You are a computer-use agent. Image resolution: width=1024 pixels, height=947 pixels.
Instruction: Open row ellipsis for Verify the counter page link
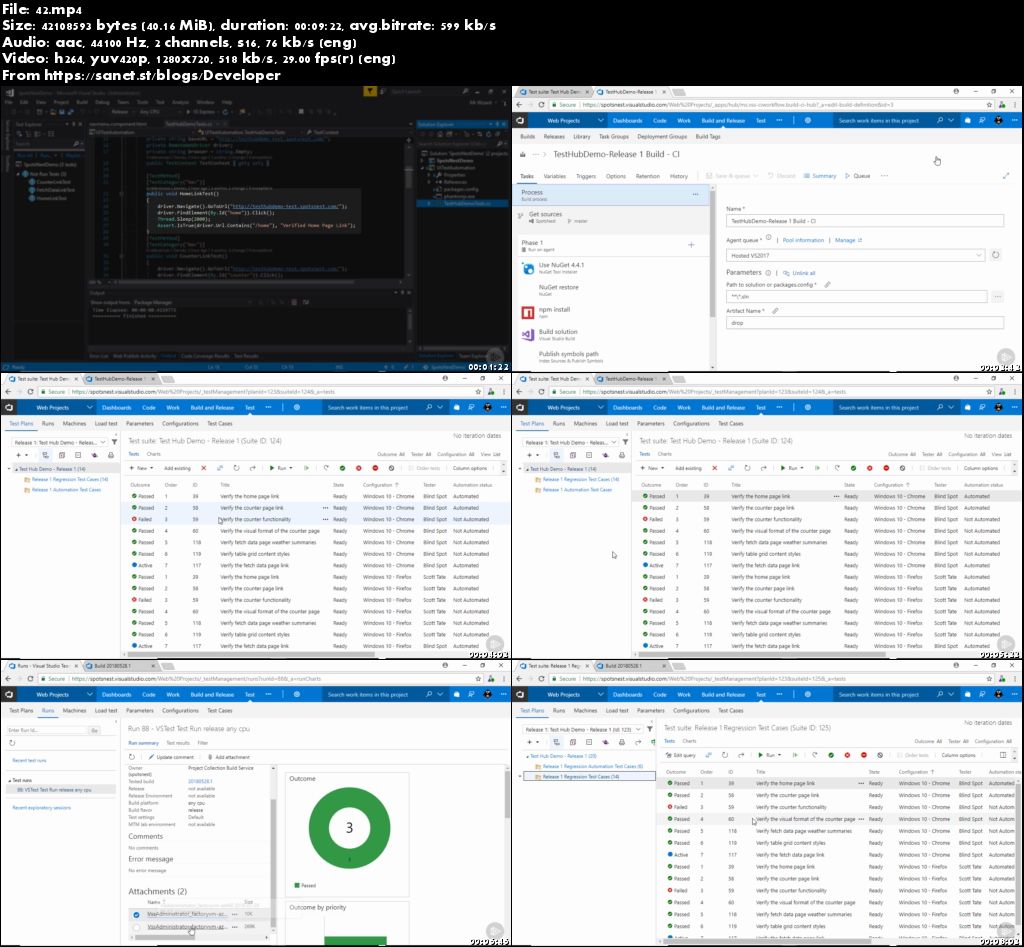(325, 507)
